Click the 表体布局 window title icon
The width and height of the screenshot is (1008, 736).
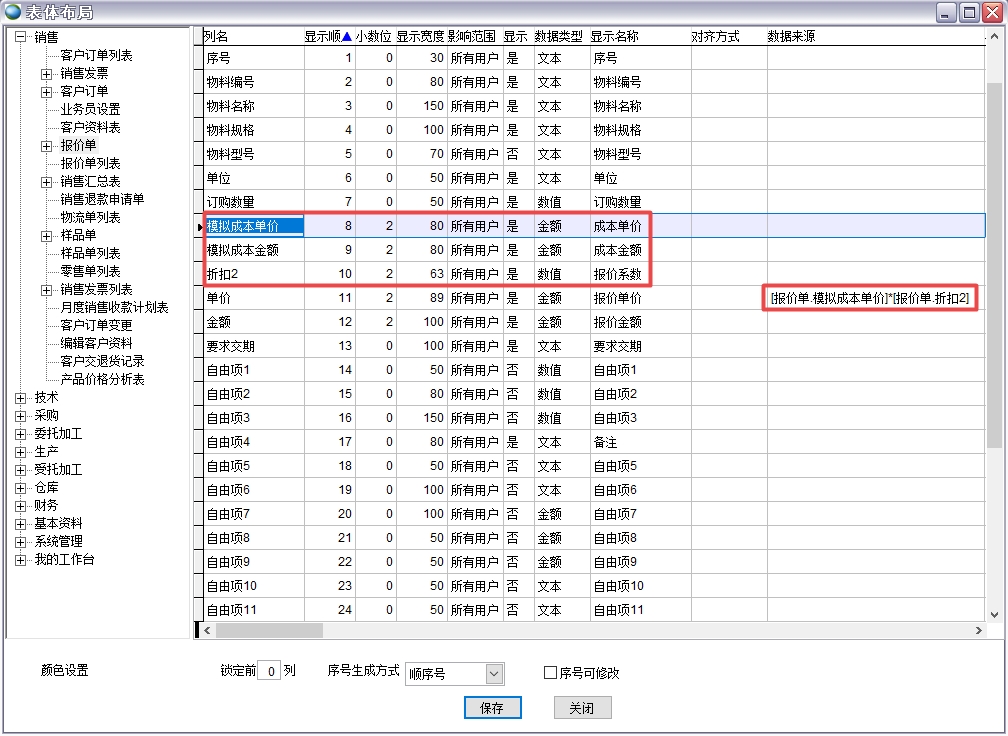pos(13,12)
